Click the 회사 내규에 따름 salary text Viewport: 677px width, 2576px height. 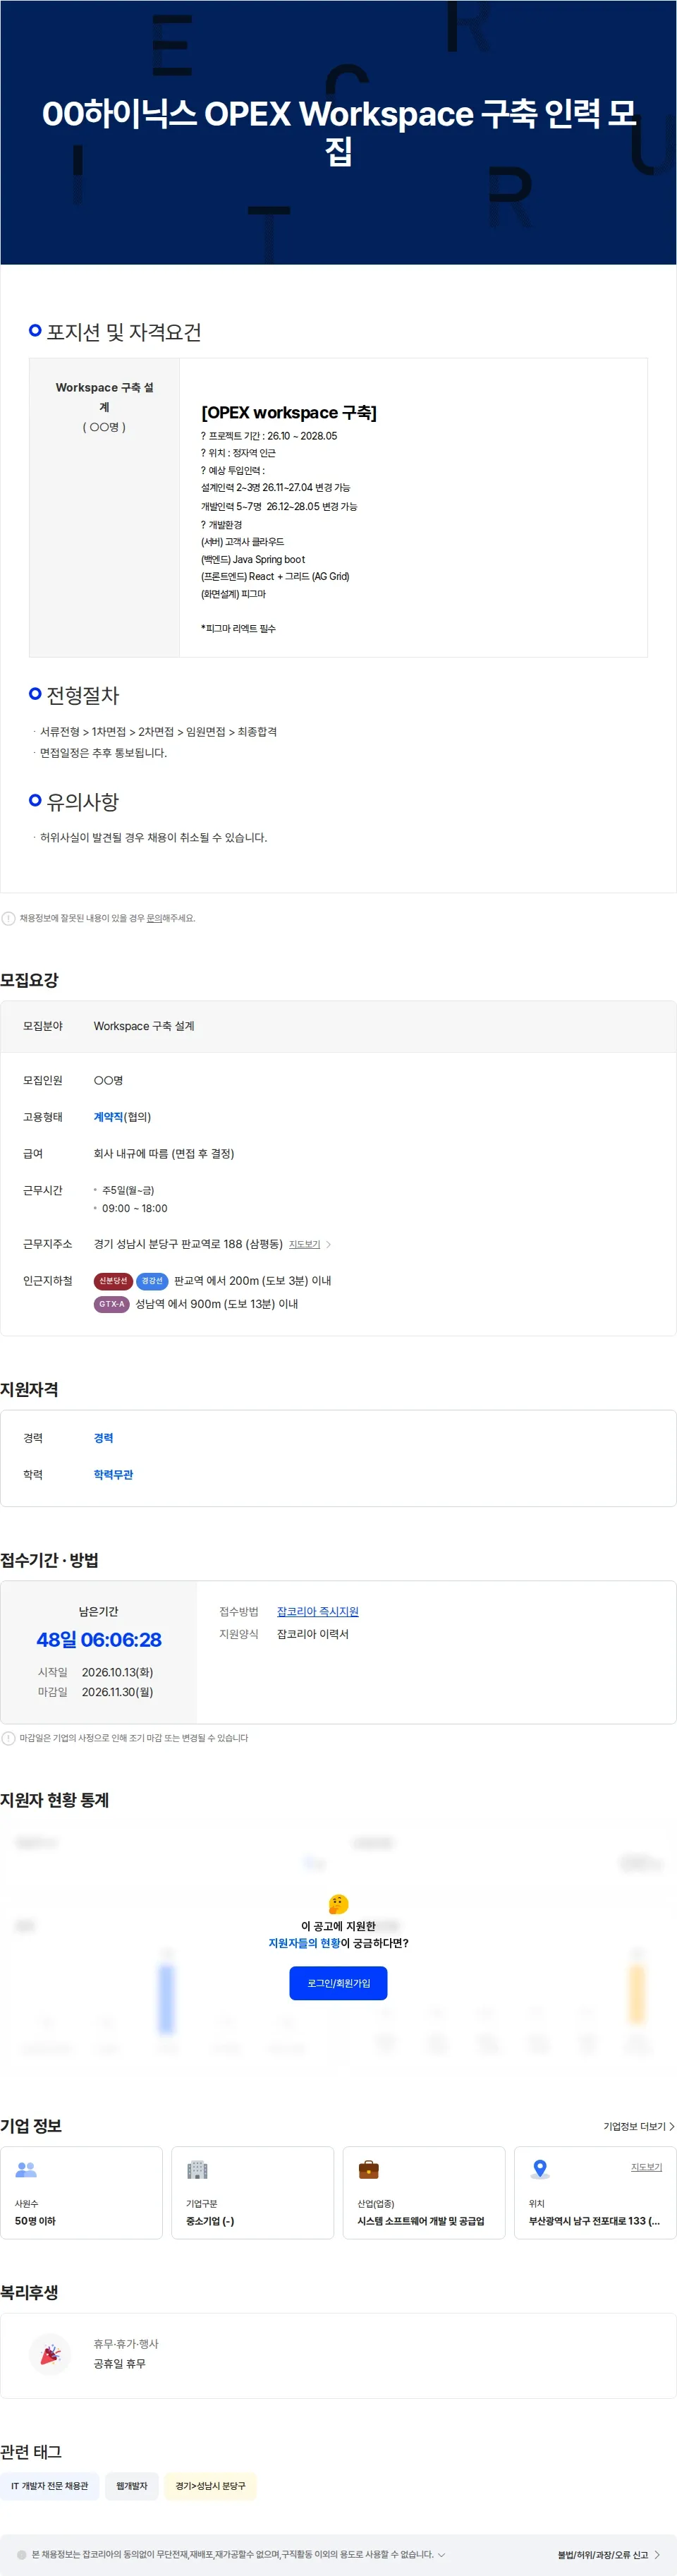tap(164, 1153)
